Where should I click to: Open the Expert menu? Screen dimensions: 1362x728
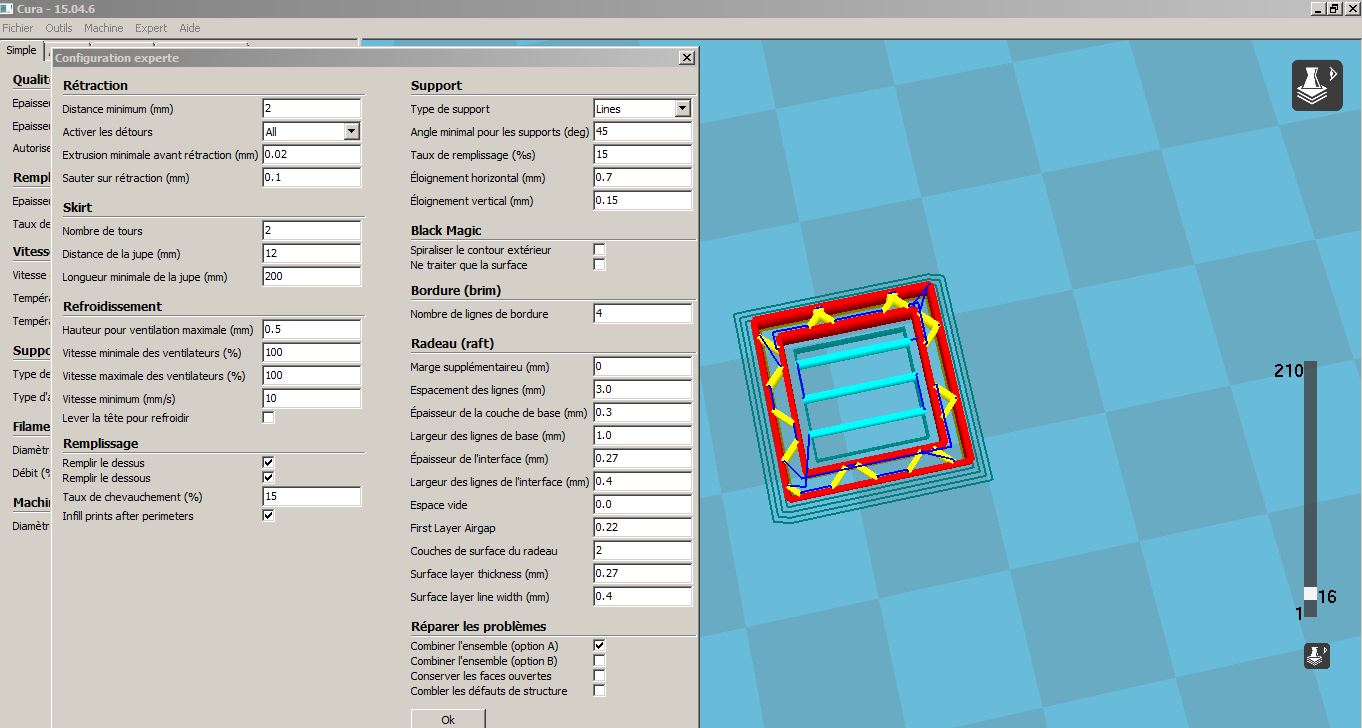[x=151, y=28]
